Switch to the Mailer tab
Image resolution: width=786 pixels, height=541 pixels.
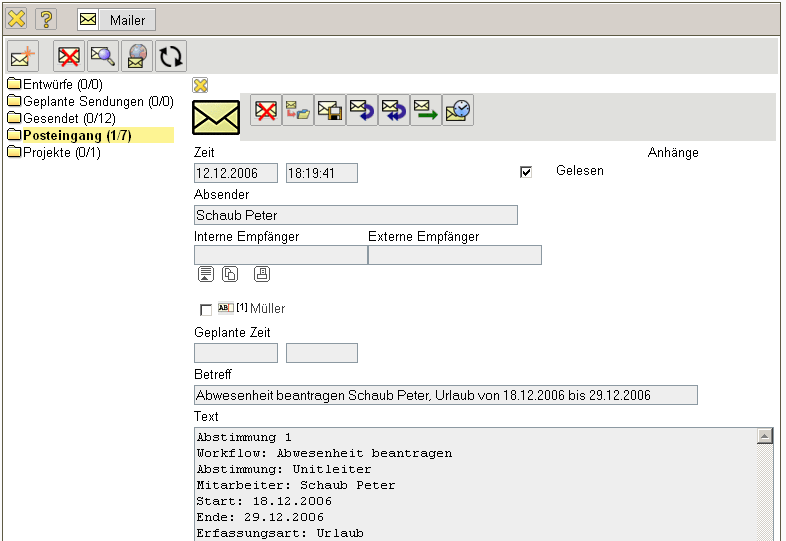click(115, 20)
